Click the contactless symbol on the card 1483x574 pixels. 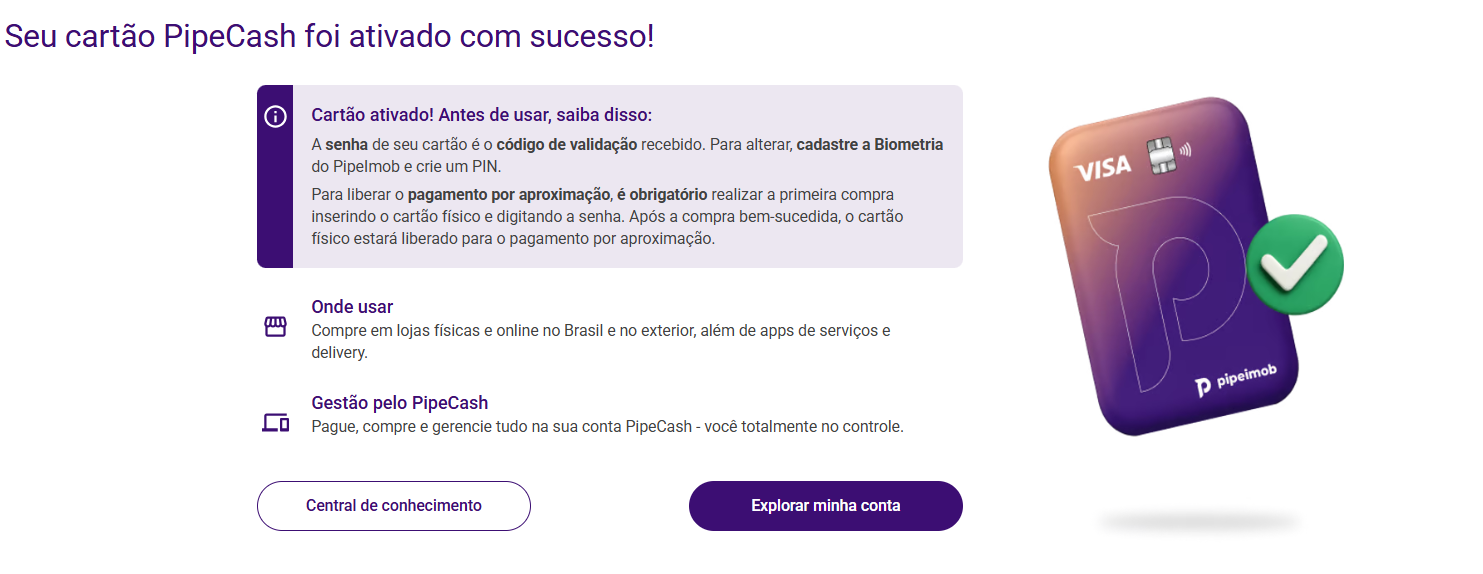(1185, 152)
